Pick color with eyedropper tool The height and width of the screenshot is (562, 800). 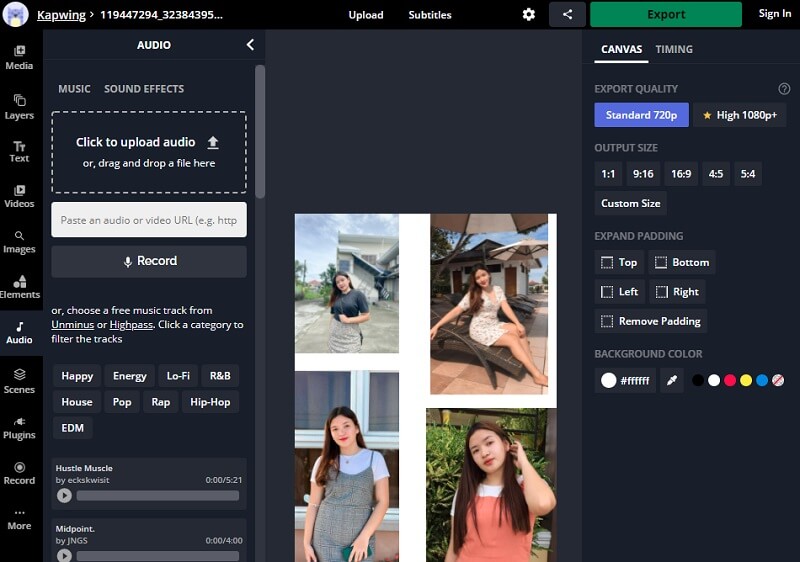pos(672,381)
